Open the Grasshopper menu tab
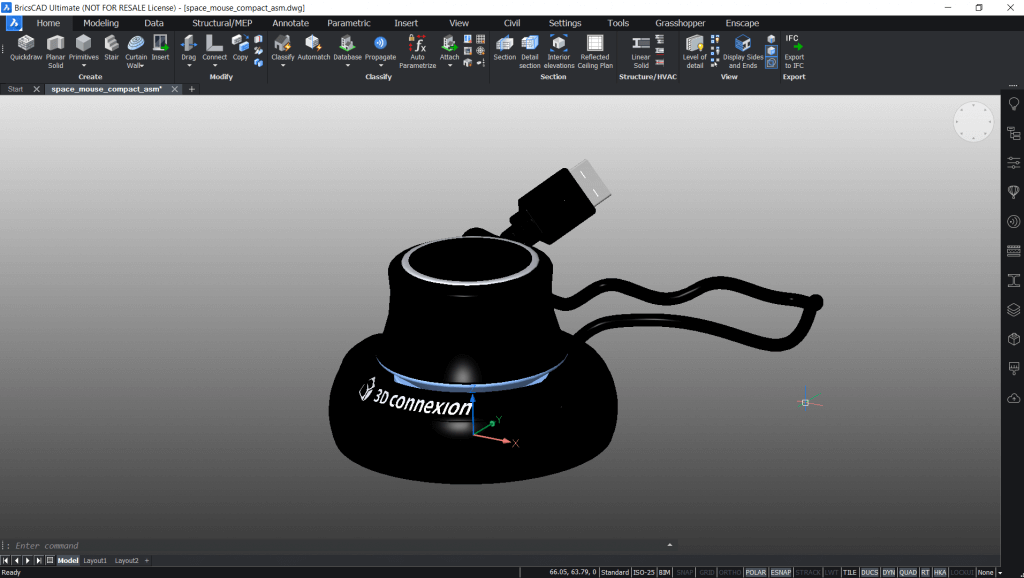 click(x=678, y=22)
